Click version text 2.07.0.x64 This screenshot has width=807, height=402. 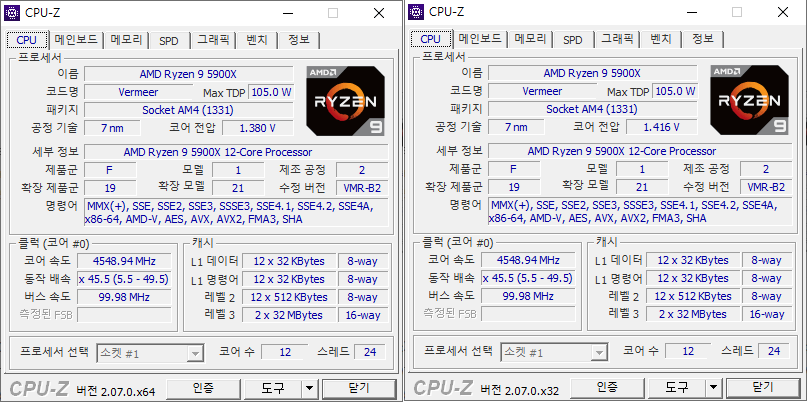click(x=116, y=391)
